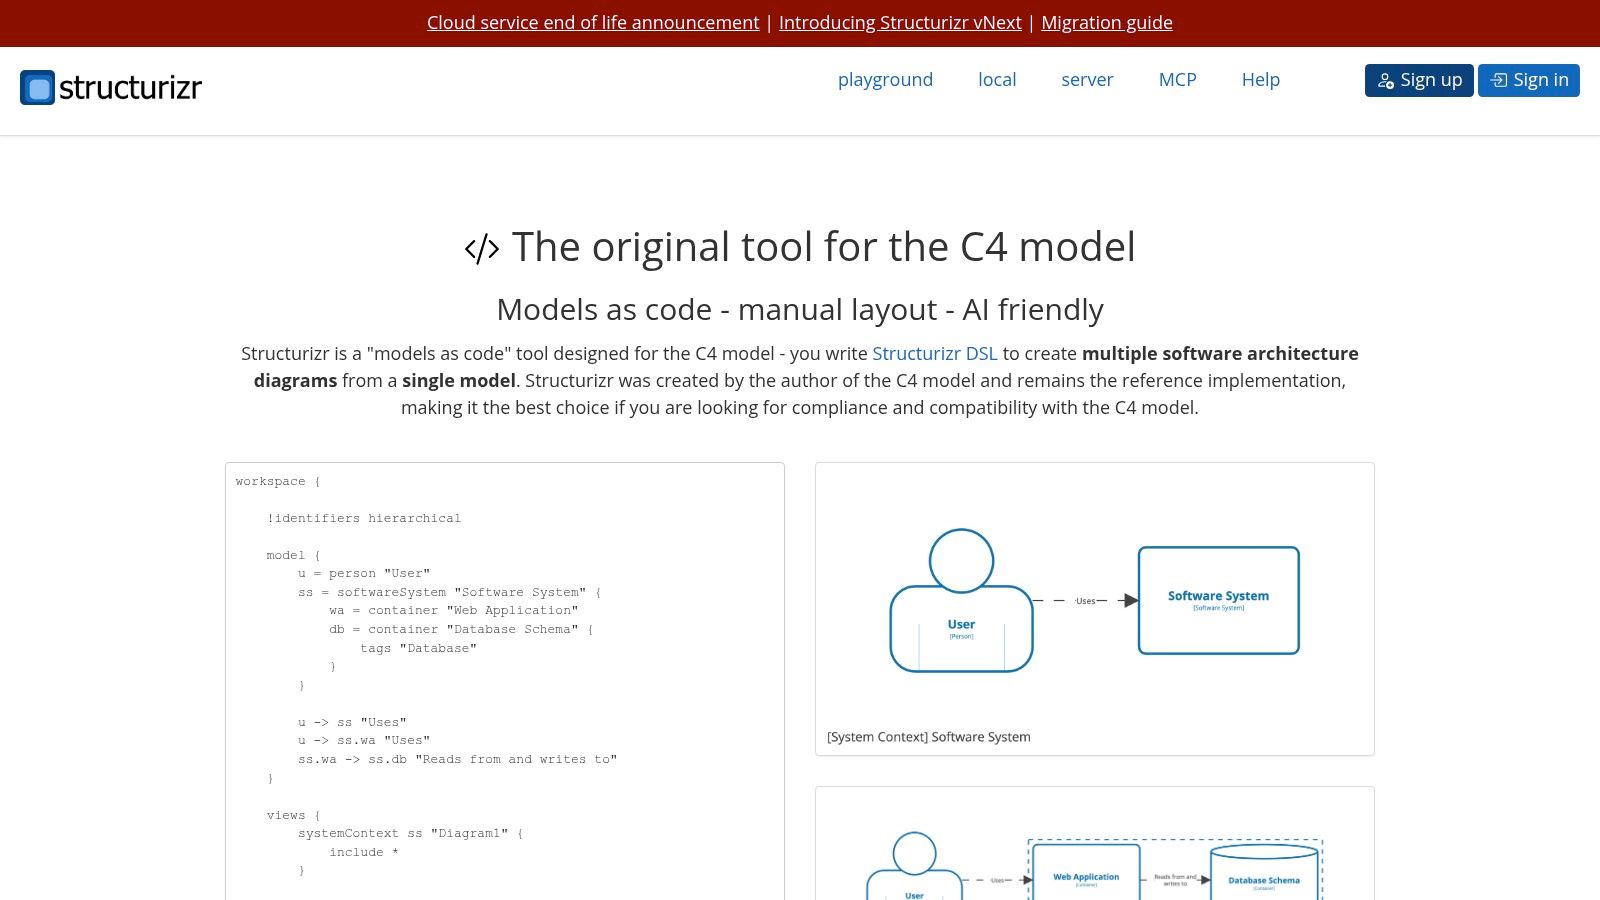Open Introducing Structurizr vNext link

[x=900, y=22]
